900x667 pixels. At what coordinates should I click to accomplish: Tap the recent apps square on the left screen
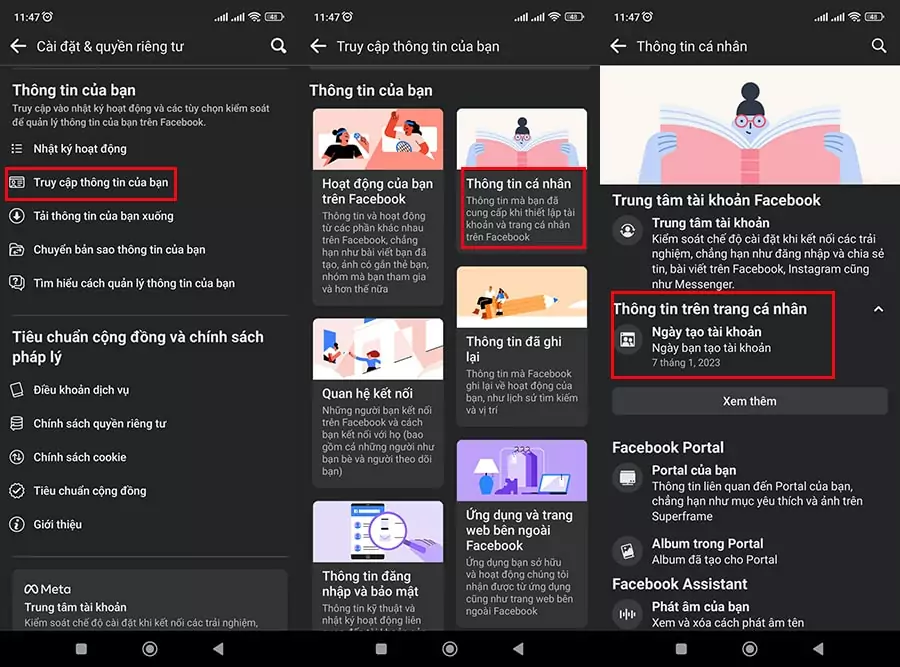pos(82,649)
